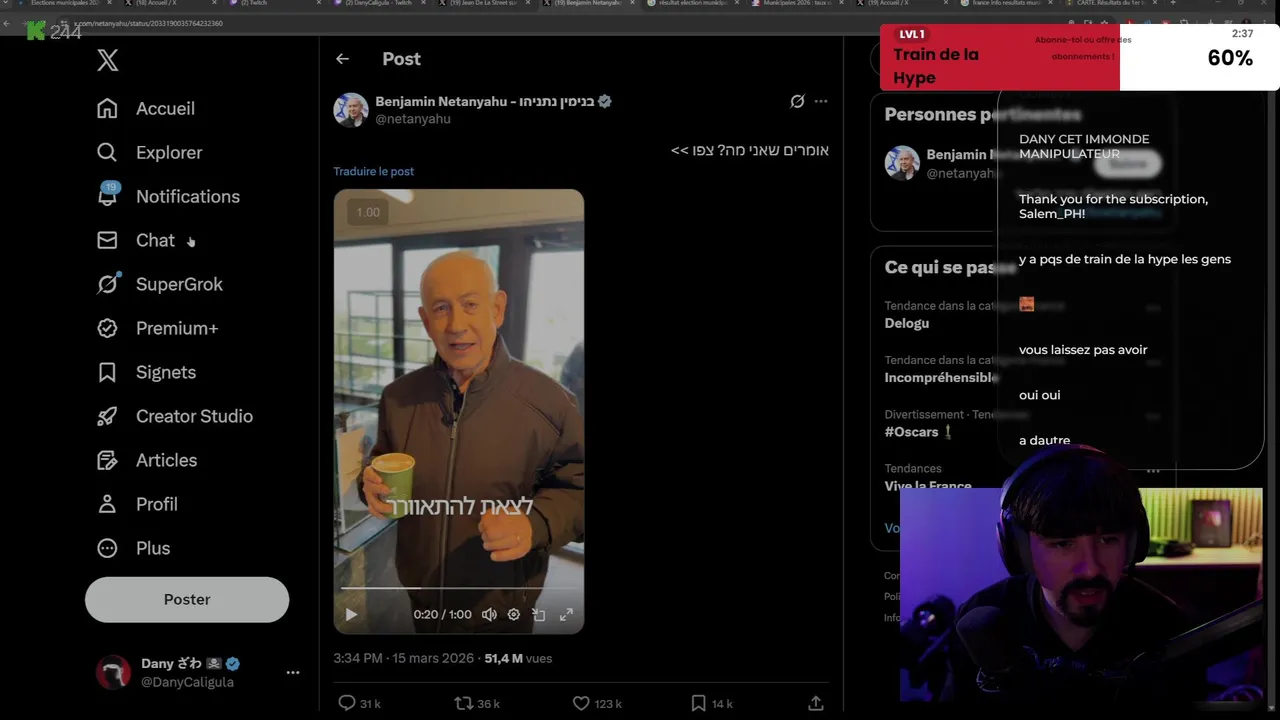Play the video
This screenshot has height=720, width=1280.
tap(351, 614)
